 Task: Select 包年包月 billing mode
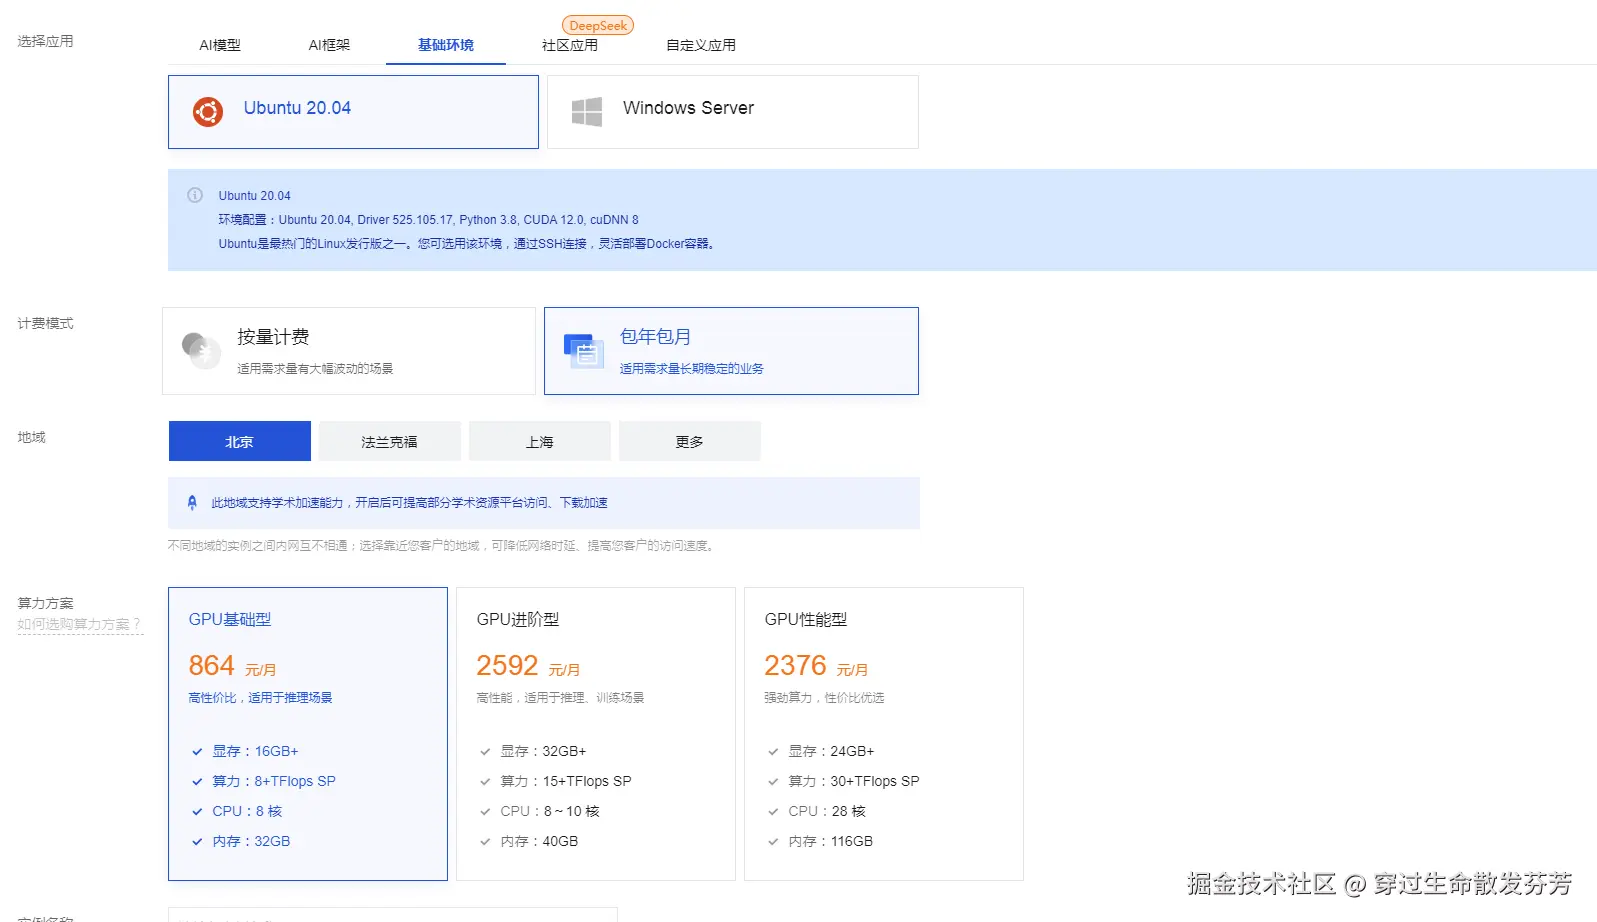(x=731, y=351)
